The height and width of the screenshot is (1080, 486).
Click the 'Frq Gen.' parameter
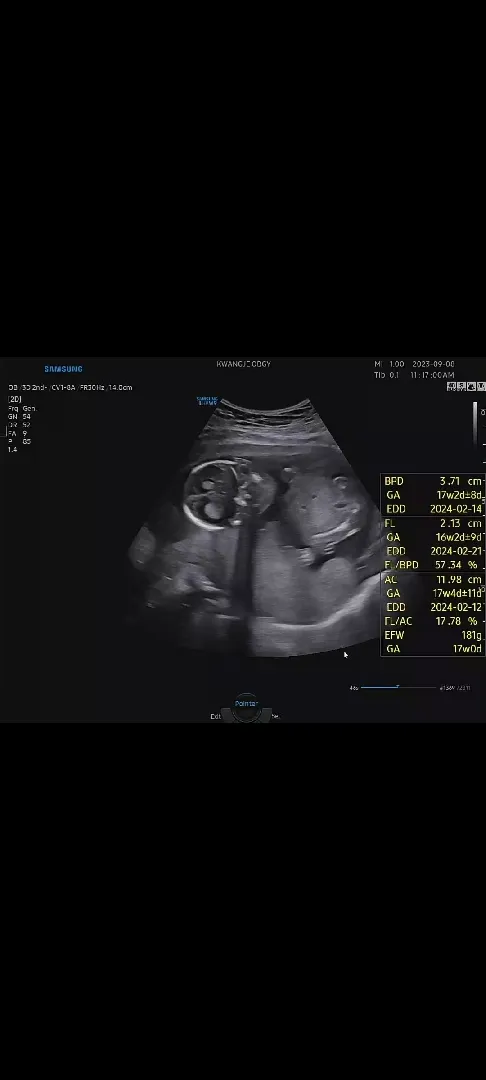22,408
